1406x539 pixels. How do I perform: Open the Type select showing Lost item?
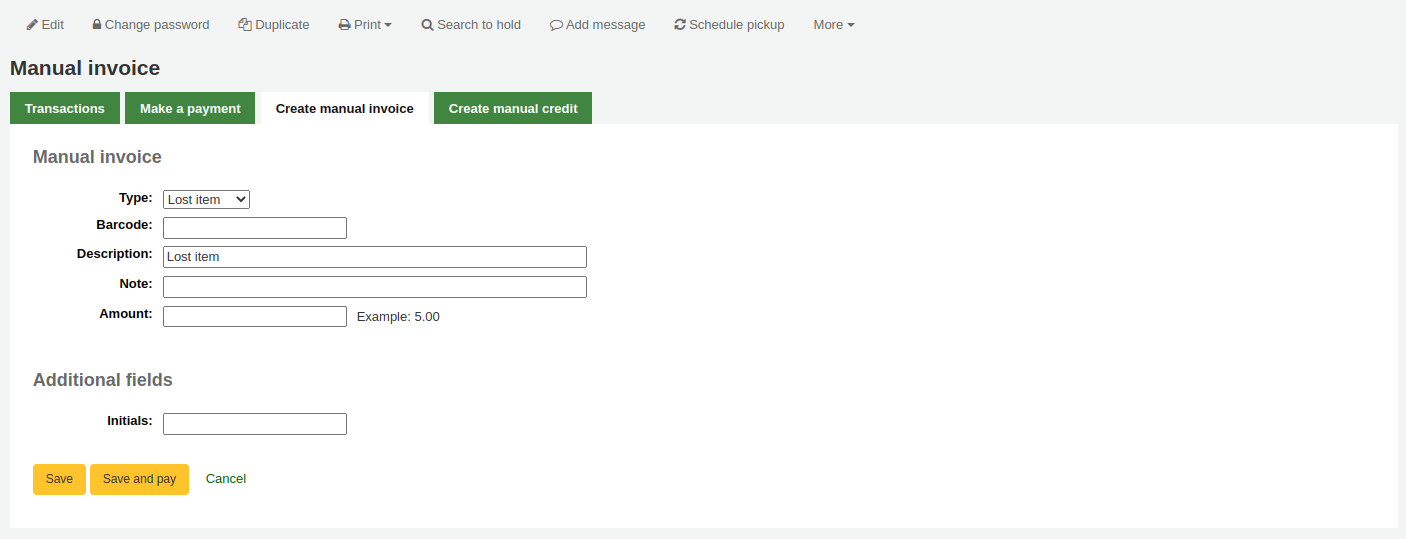pos(206,199)
